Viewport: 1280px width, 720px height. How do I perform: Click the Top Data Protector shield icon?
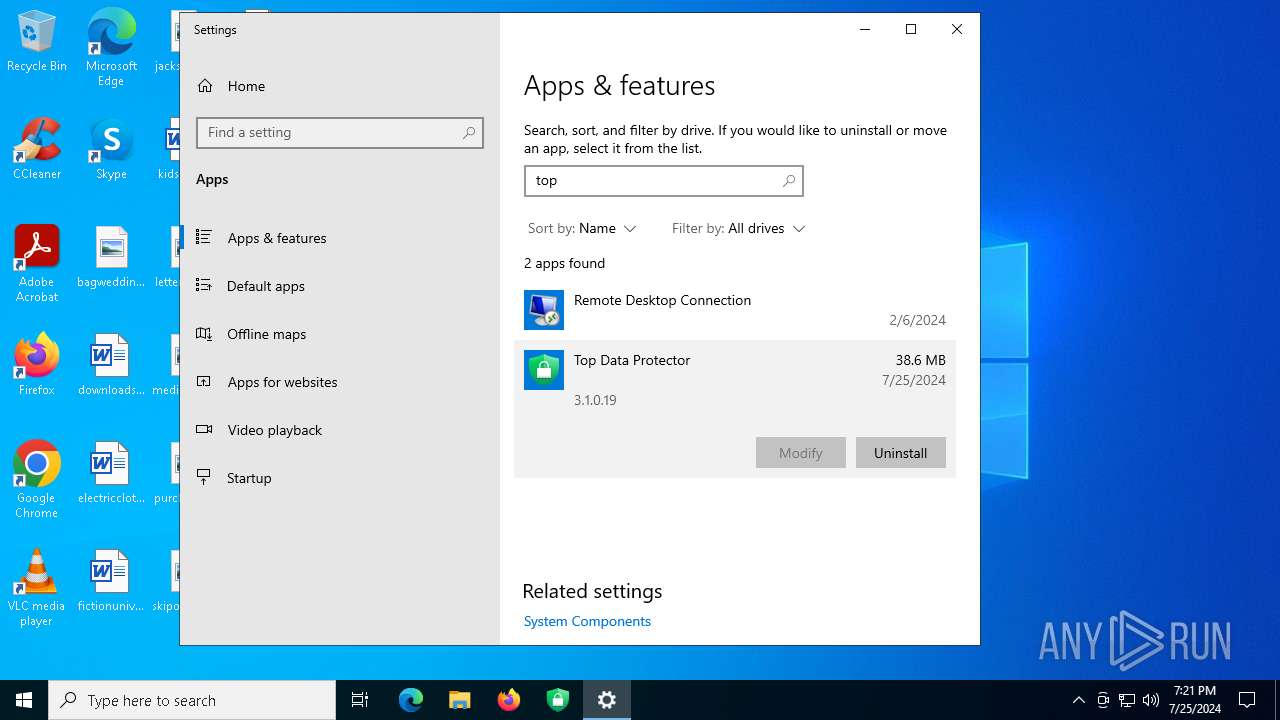click(x=544, y=370)
